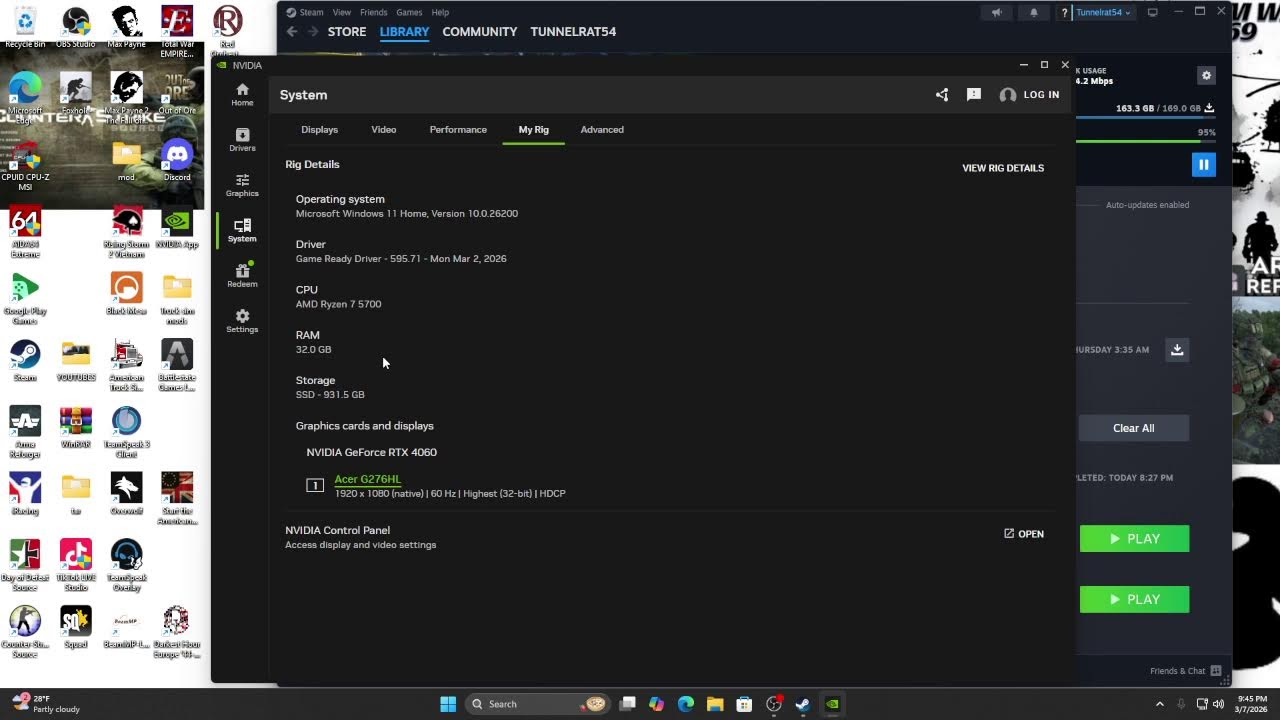Open the Games menu in Steam
Image resolution: width=1280 pixels, height=720 pixels.
(409, 12)
